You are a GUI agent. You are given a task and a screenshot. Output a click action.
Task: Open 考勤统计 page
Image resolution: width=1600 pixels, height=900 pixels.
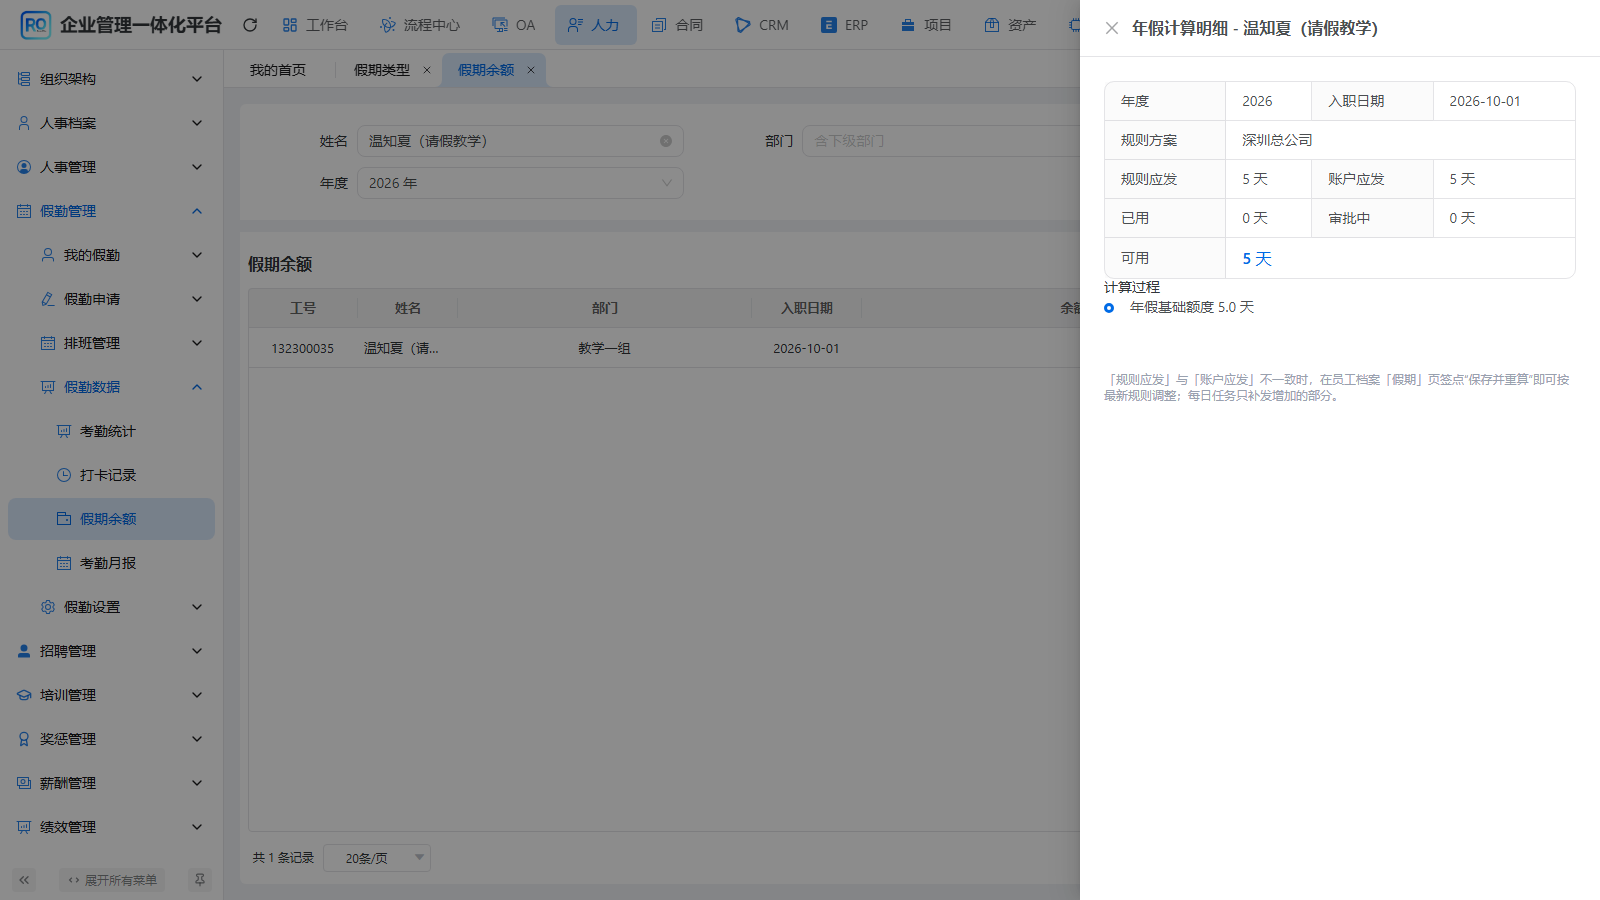pos(111,431)
